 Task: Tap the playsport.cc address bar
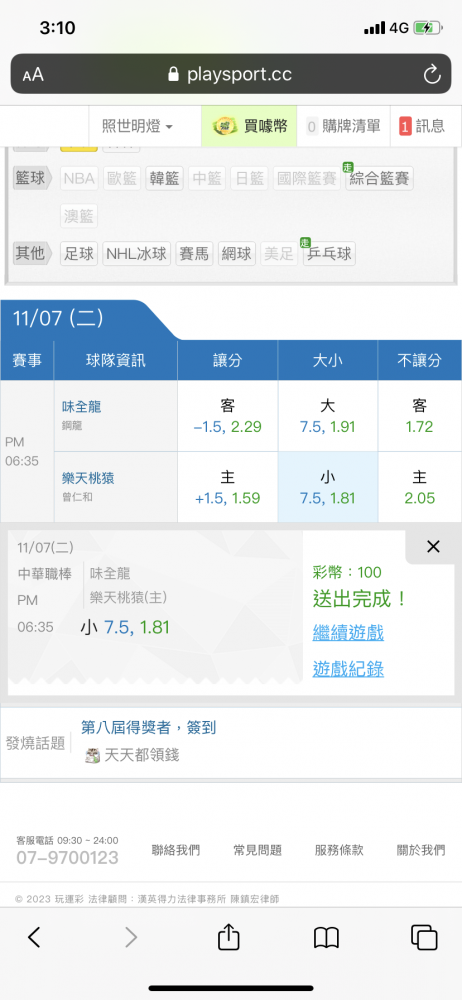(x=230, y=75)
